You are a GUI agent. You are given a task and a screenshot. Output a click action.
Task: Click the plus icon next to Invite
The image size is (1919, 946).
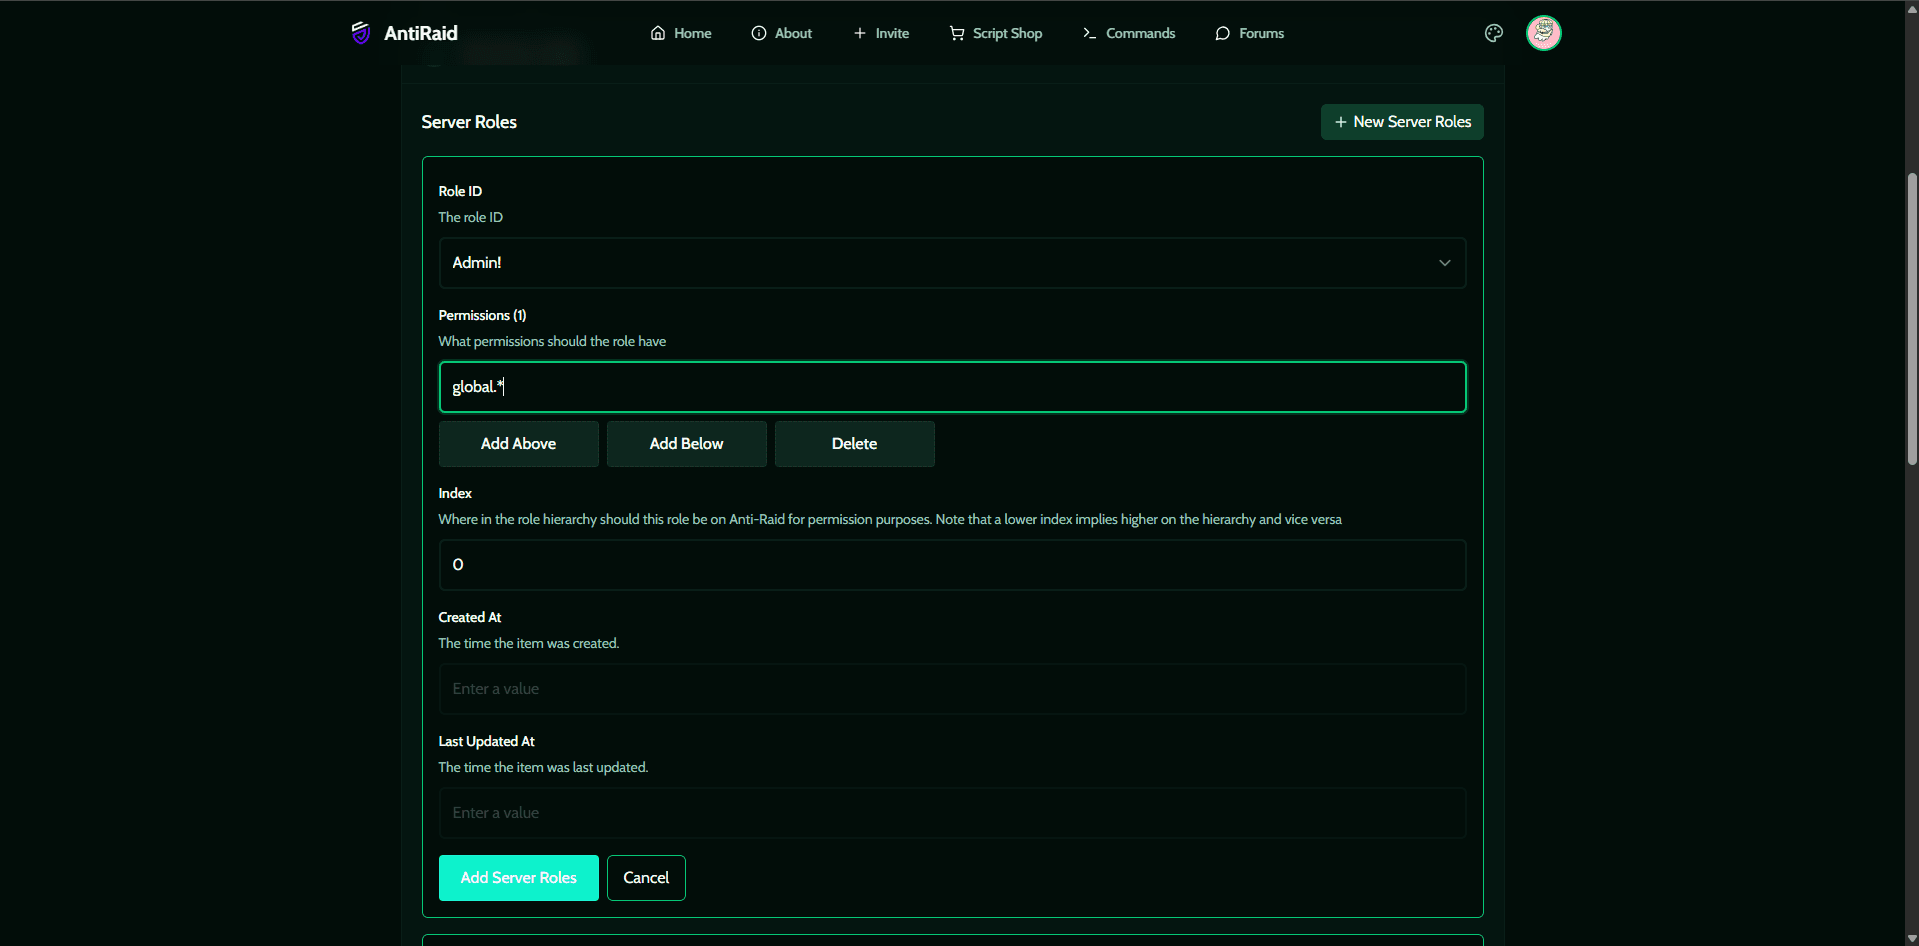(858, 33)
